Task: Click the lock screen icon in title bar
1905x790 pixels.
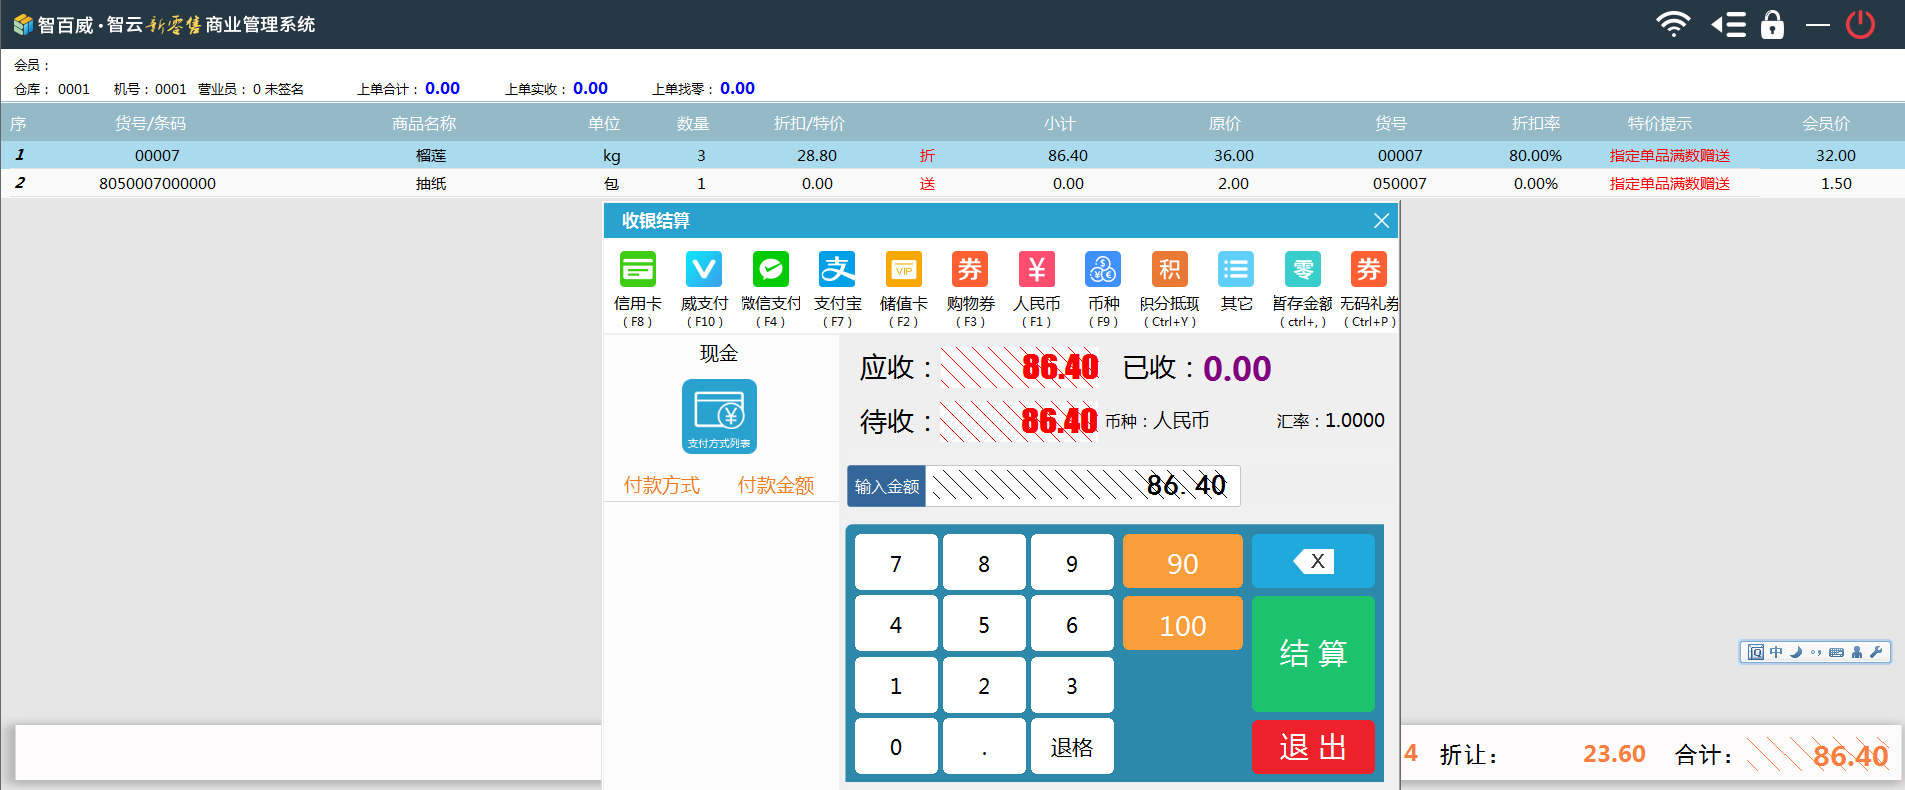Action: point(1772,24)
